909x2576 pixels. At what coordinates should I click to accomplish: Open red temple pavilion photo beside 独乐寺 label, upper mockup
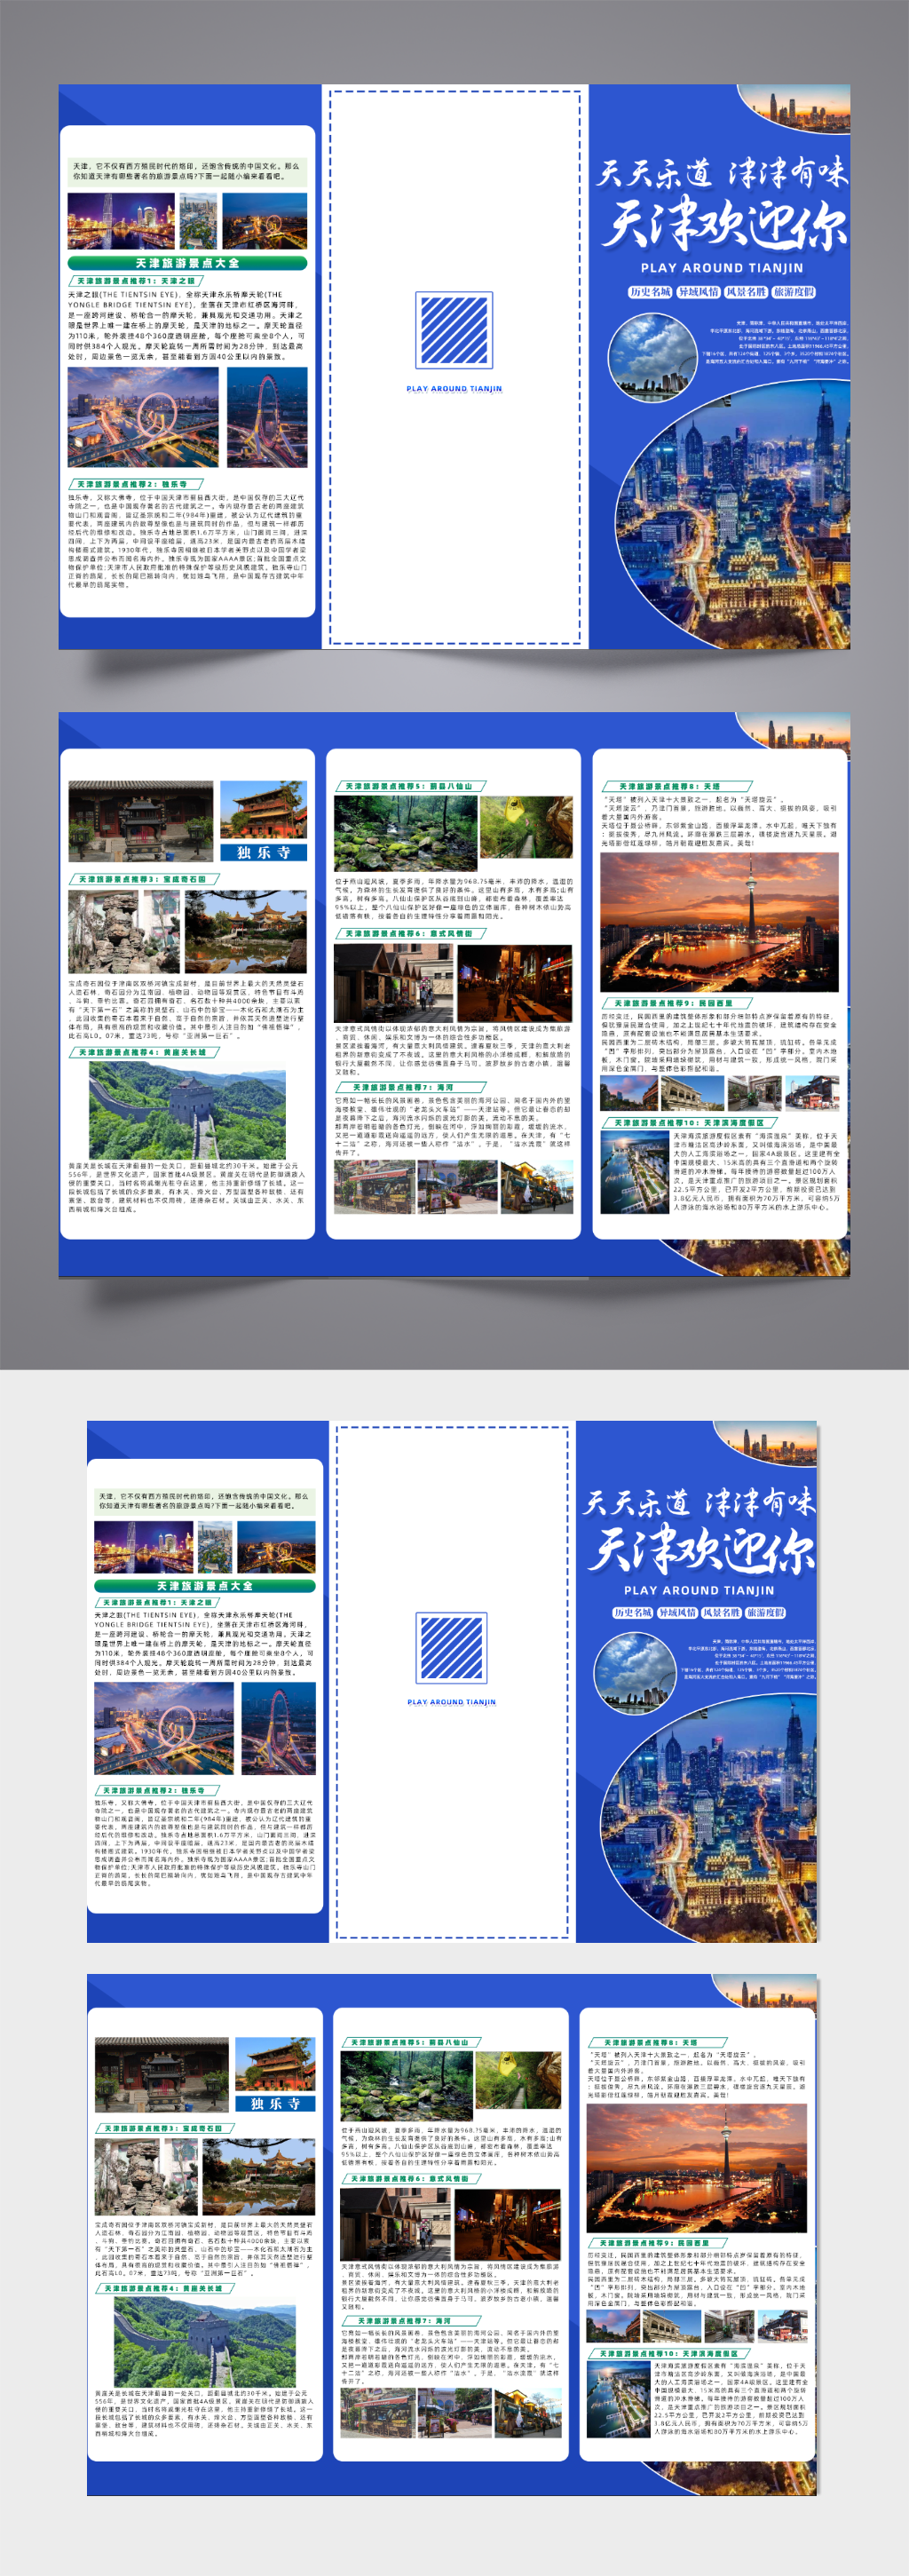[264, 811]
